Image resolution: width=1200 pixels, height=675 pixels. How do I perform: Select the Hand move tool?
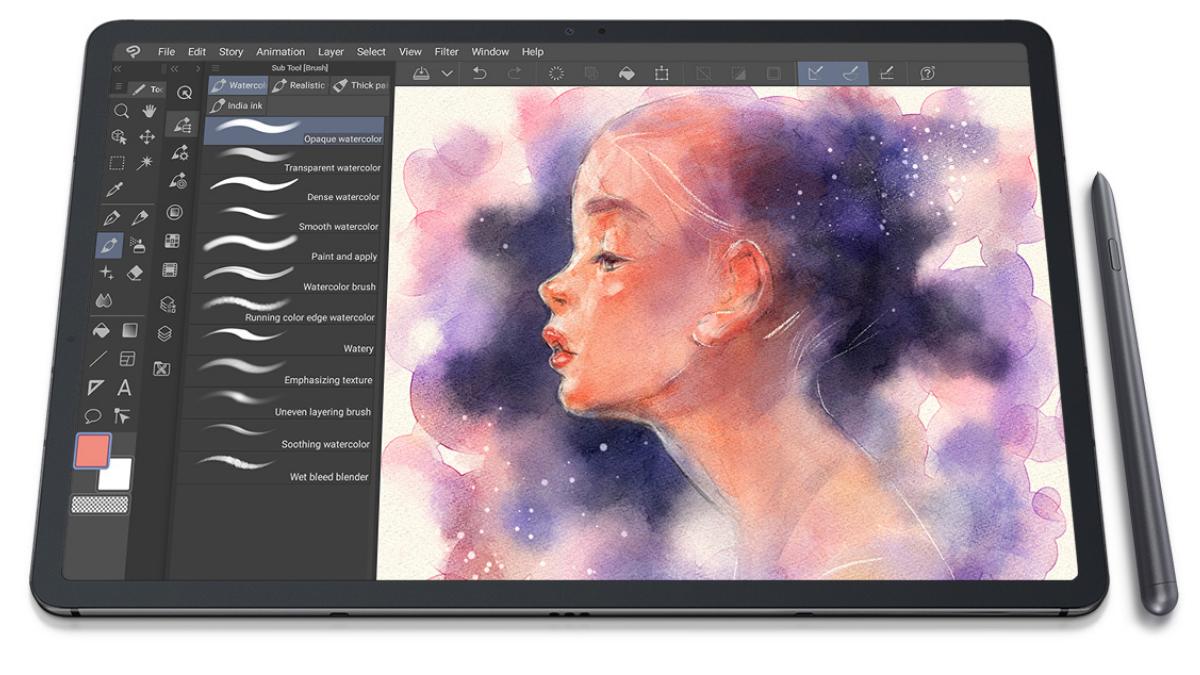click(149, 111)
